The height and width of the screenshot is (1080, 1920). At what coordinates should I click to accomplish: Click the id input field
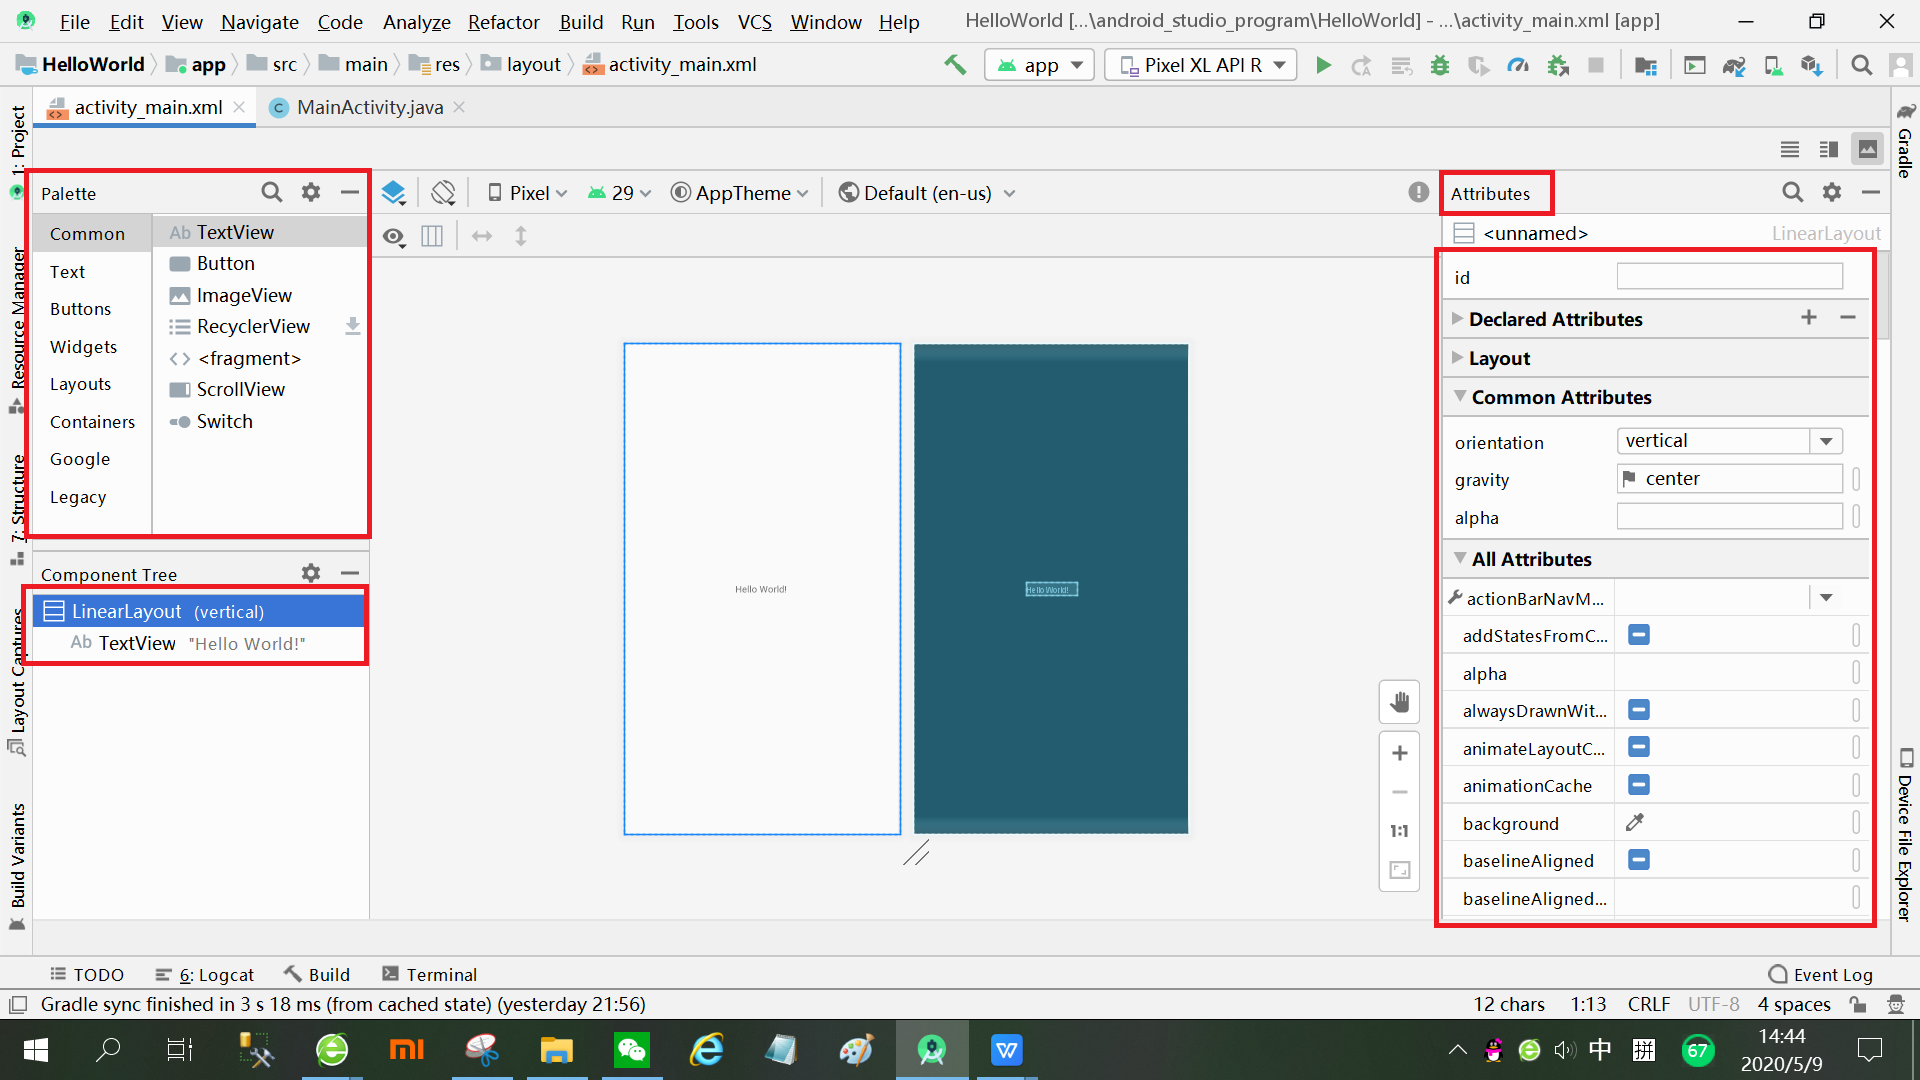pos(1729,277)
